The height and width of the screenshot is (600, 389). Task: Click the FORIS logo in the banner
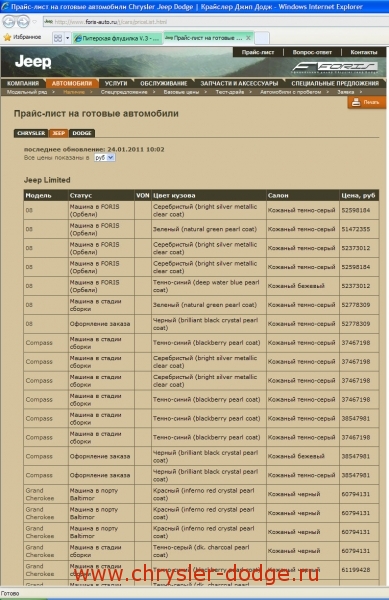coord(335,67)
